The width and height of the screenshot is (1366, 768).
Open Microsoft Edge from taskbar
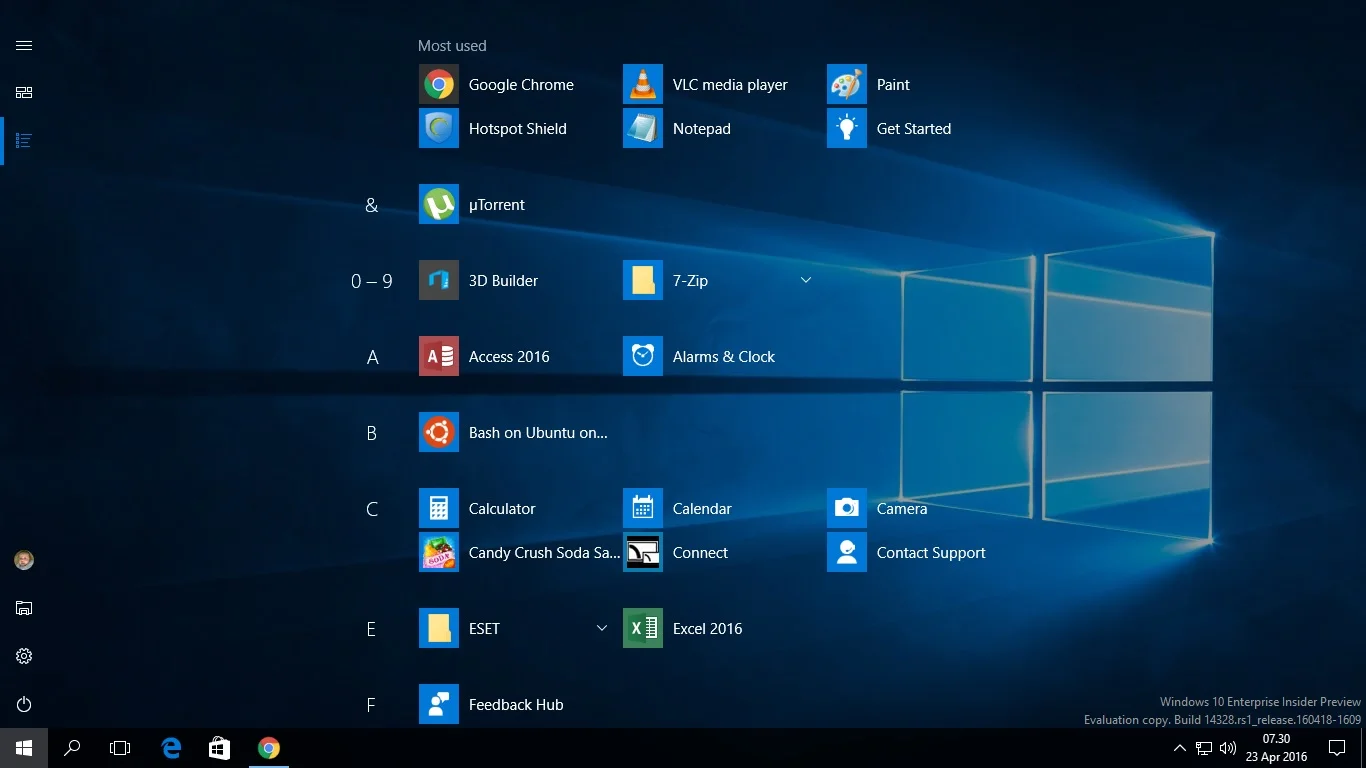click(x=171, y=748)
